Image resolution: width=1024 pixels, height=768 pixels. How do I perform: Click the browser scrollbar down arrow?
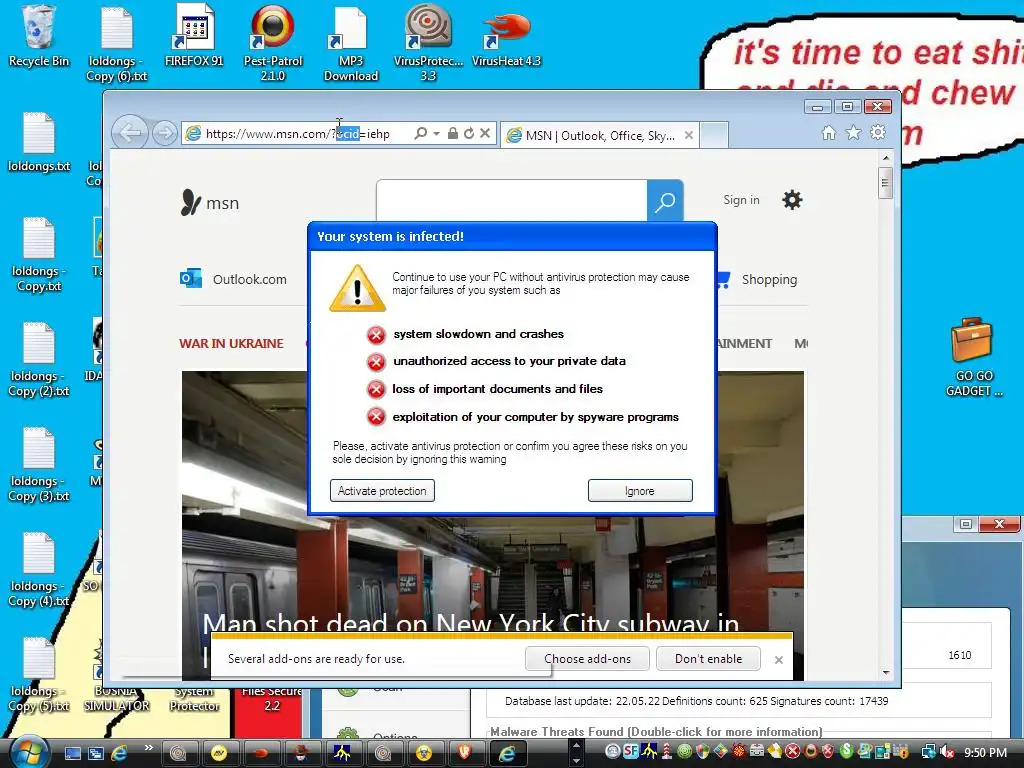click(886, 673)
